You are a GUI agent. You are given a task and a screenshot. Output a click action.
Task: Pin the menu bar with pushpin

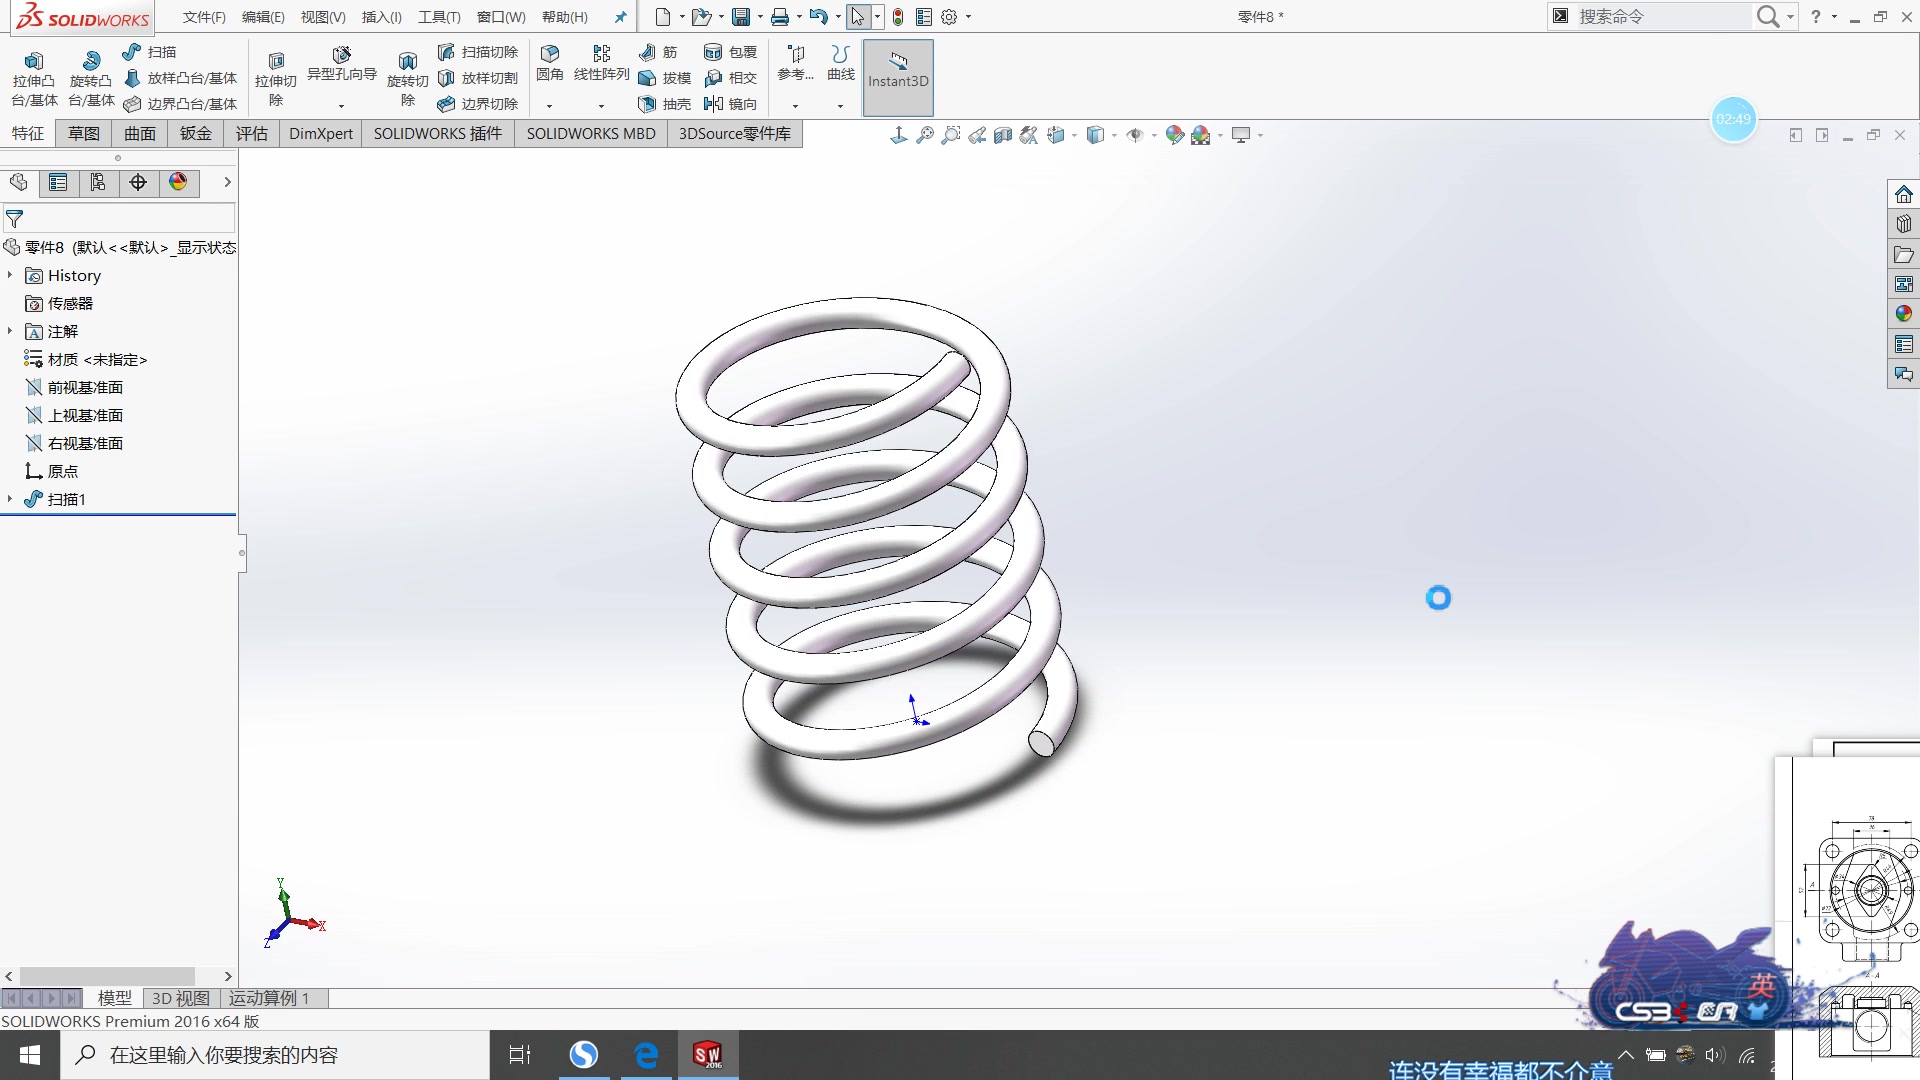click(621, 17)
